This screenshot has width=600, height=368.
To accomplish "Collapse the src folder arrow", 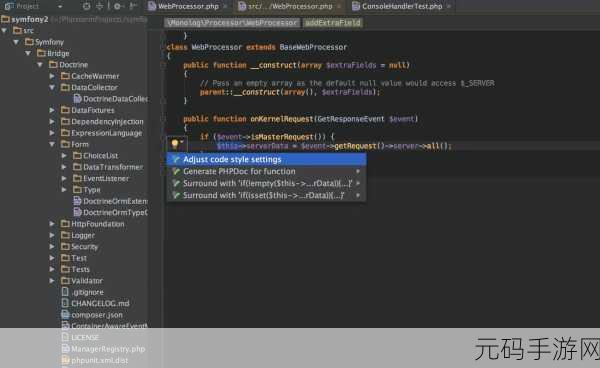I will (x=4, y=31).
